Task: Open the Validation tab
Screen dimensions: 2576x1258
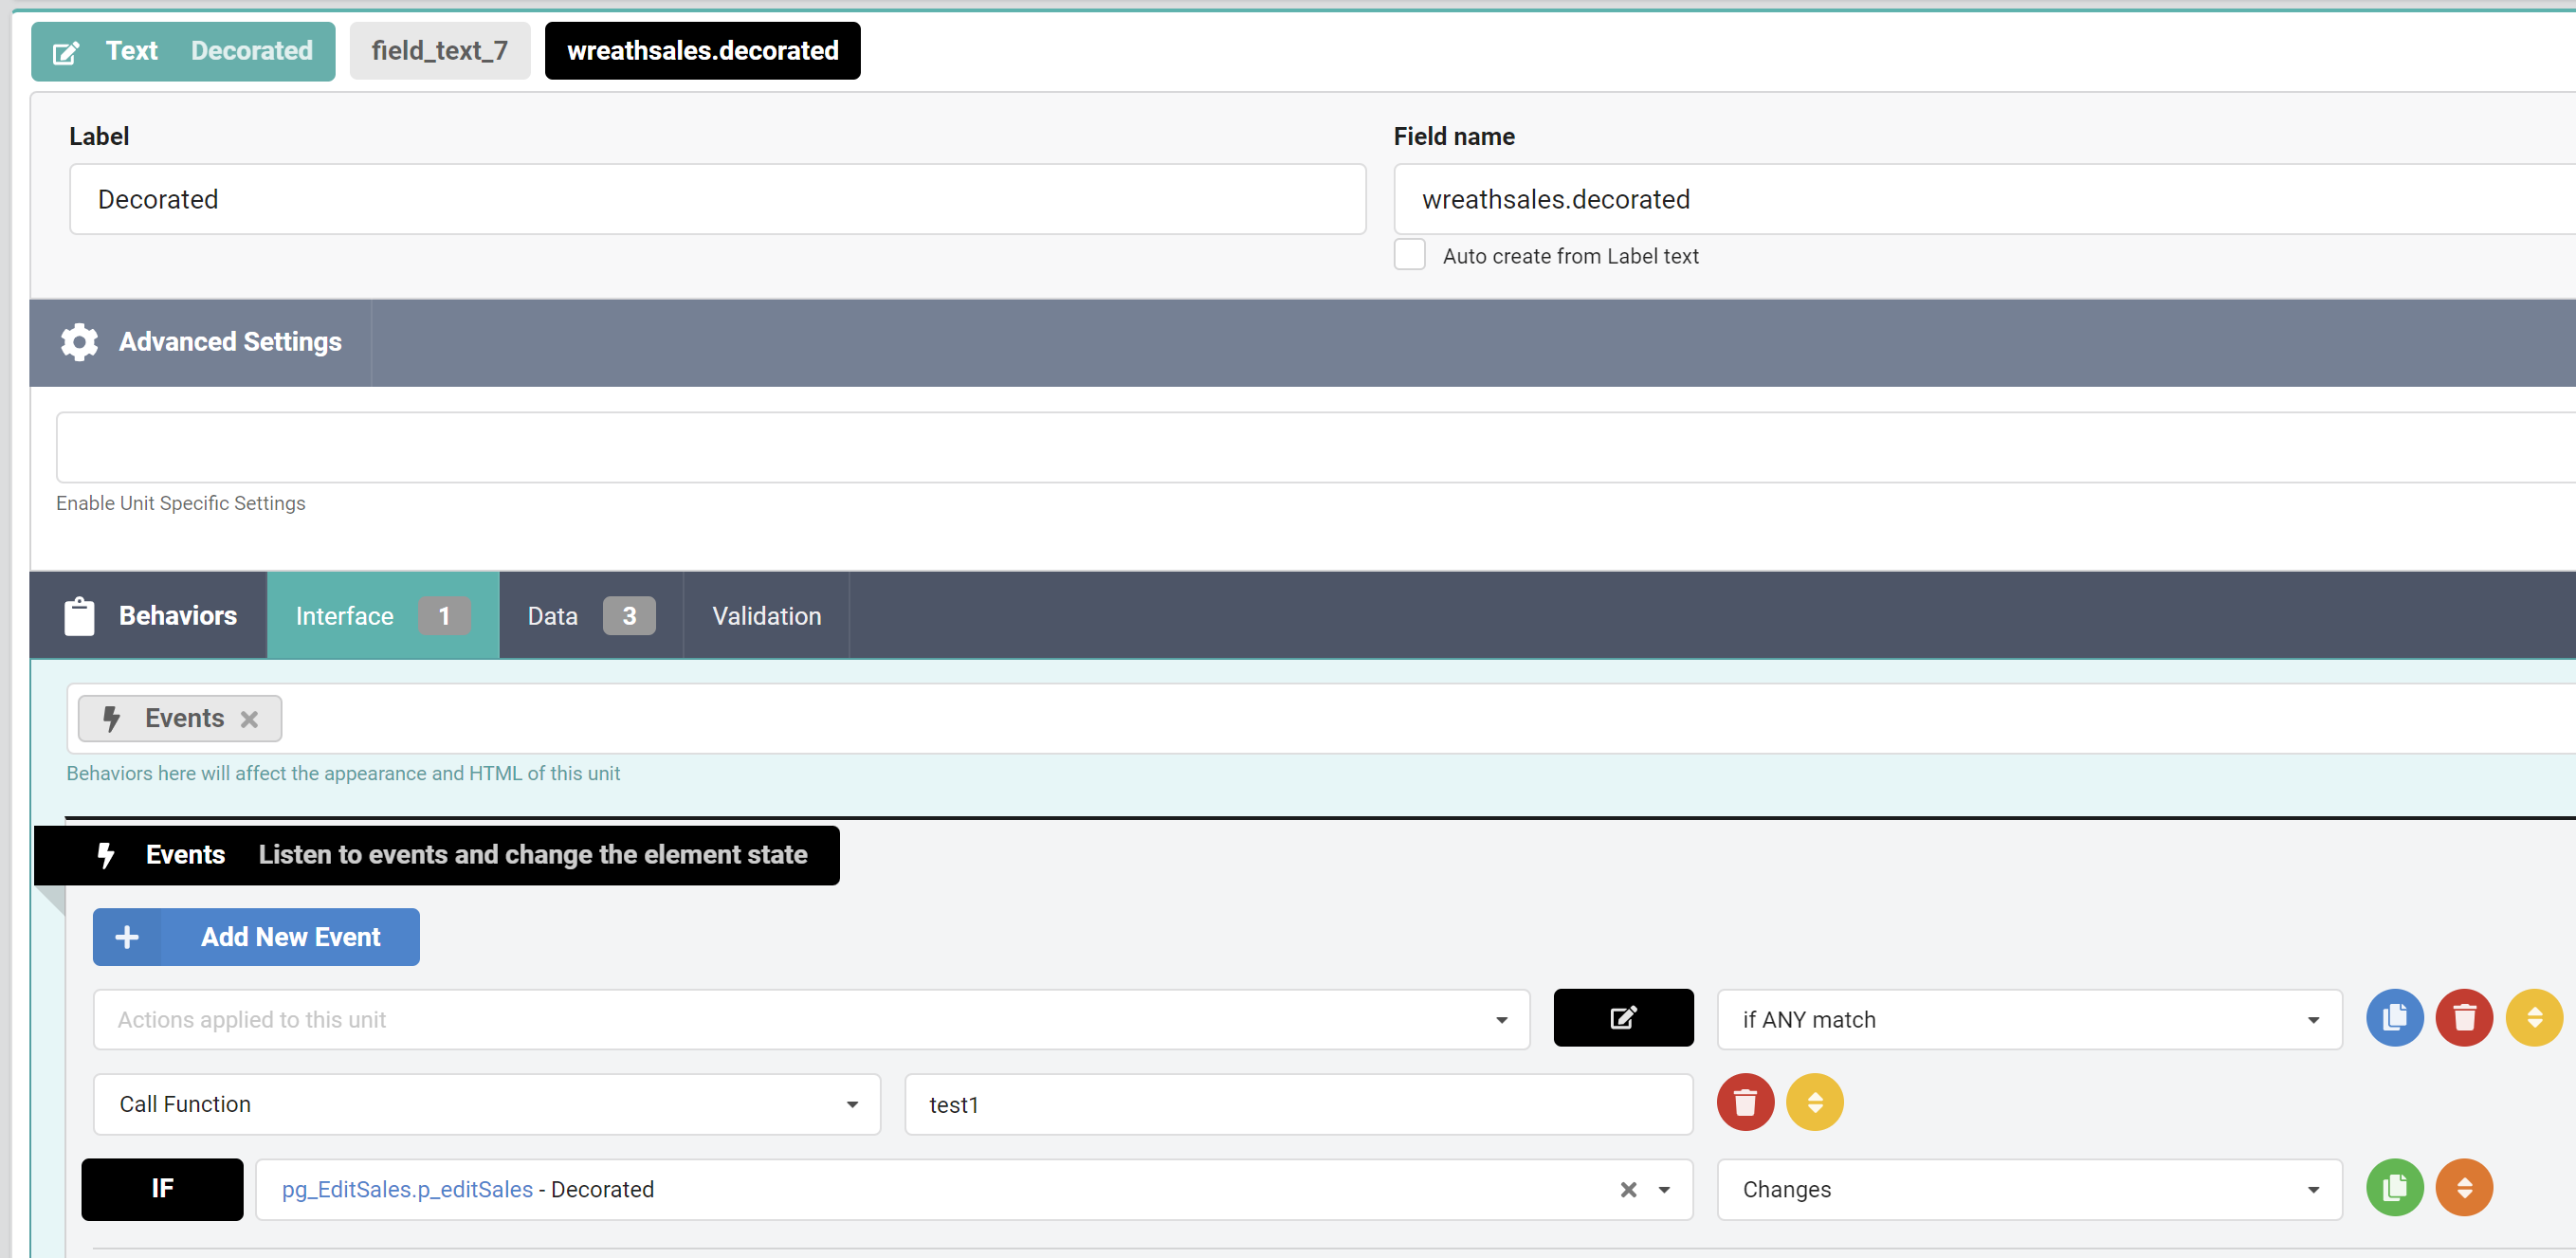Action: click(766, 616)
